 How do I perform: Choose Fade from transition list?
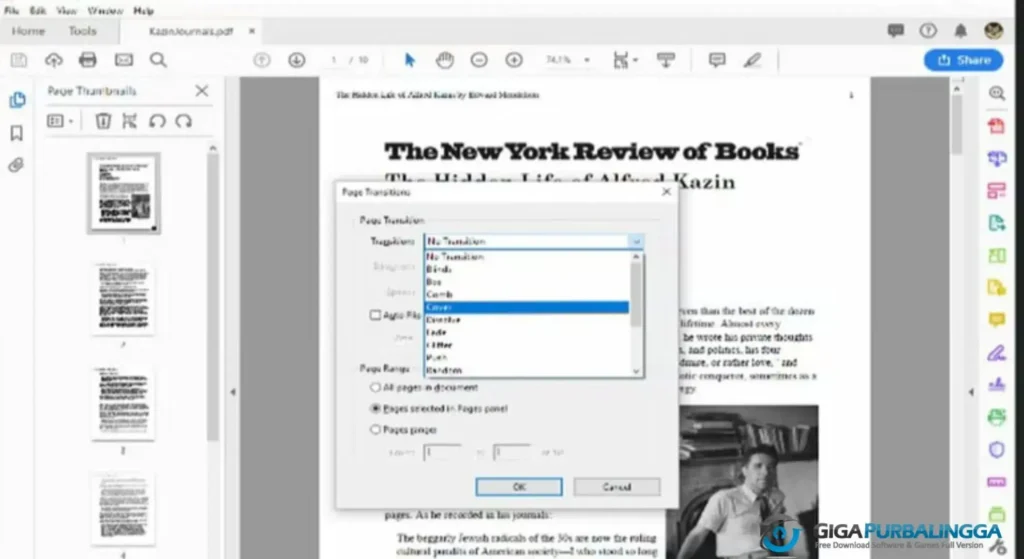(527, 332)
